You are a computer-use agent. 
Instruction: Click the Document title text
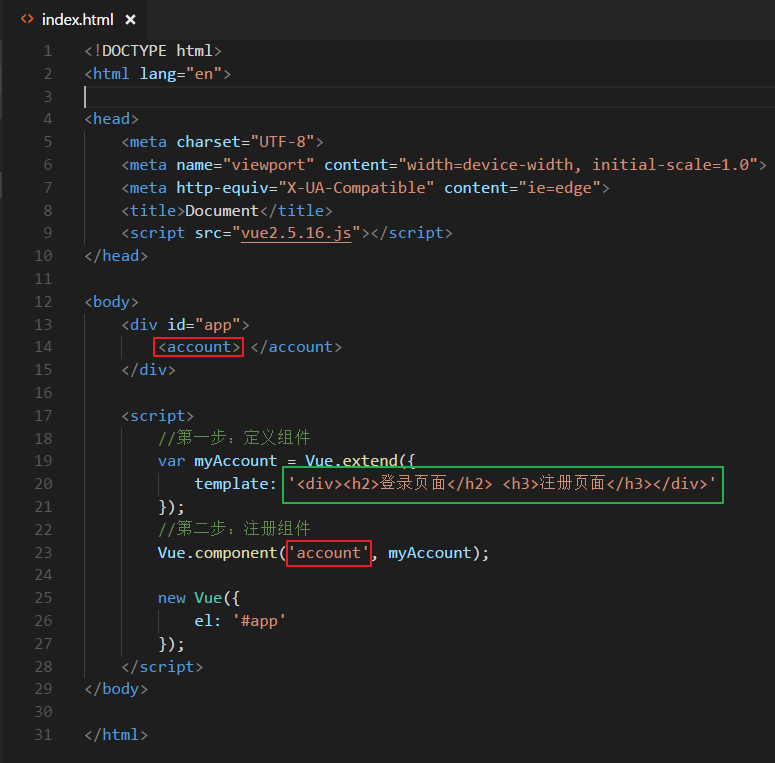click(x=222, y=211)
